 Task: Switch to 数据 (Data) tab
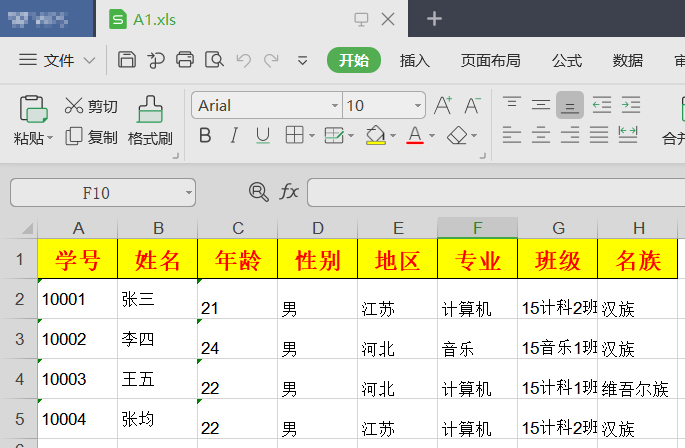pos(627,60)
